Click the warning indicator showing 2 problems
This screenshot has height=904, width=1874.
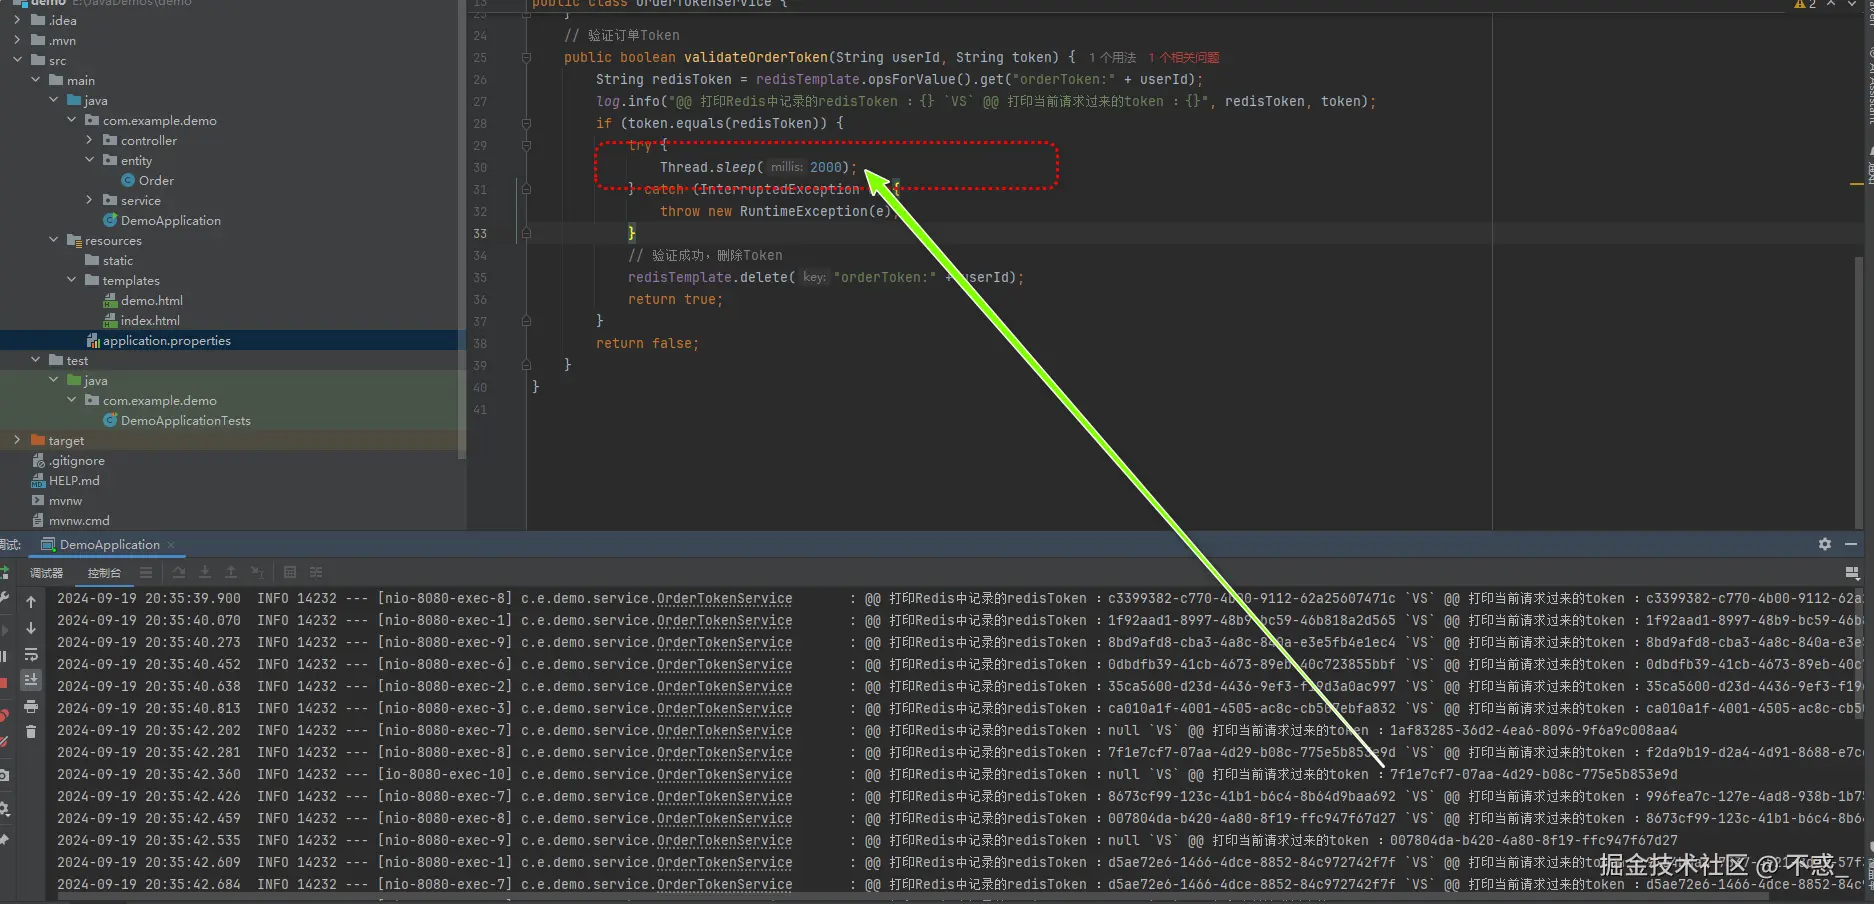point(1805,4)
